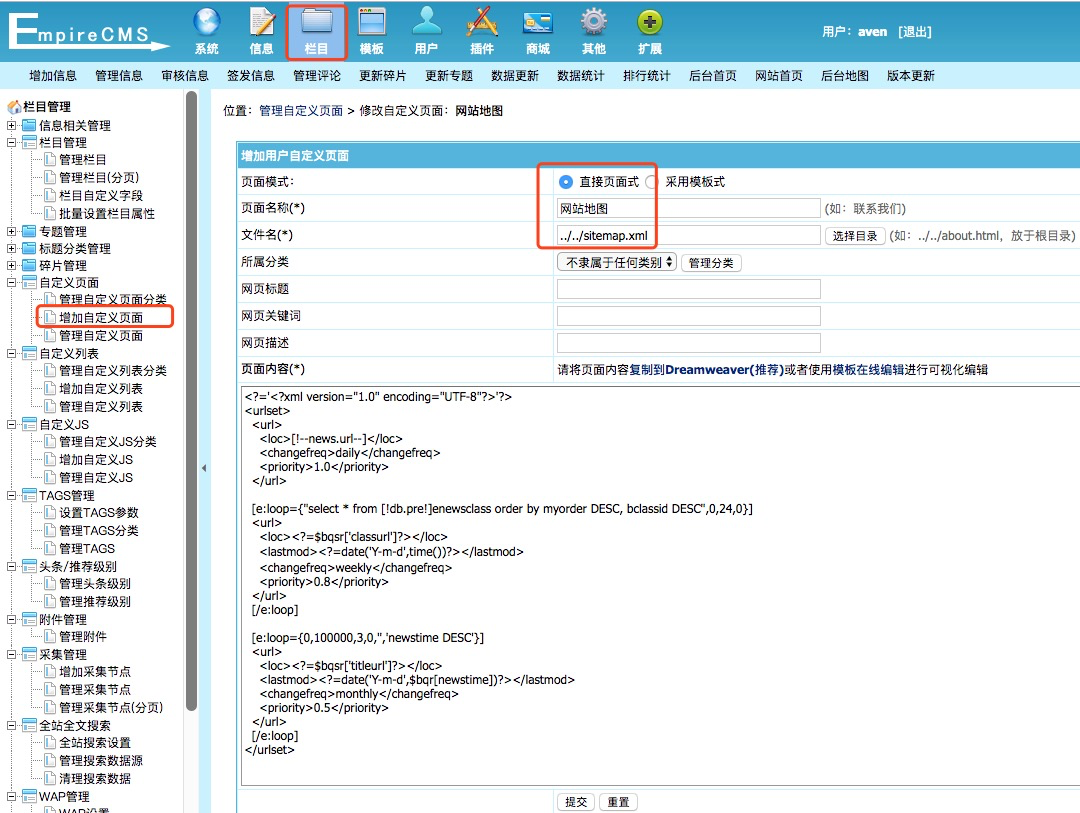The image size is (1080, 813).
Task: Open the 模板 (Template) manager icon
Action: tap(372, 30)
